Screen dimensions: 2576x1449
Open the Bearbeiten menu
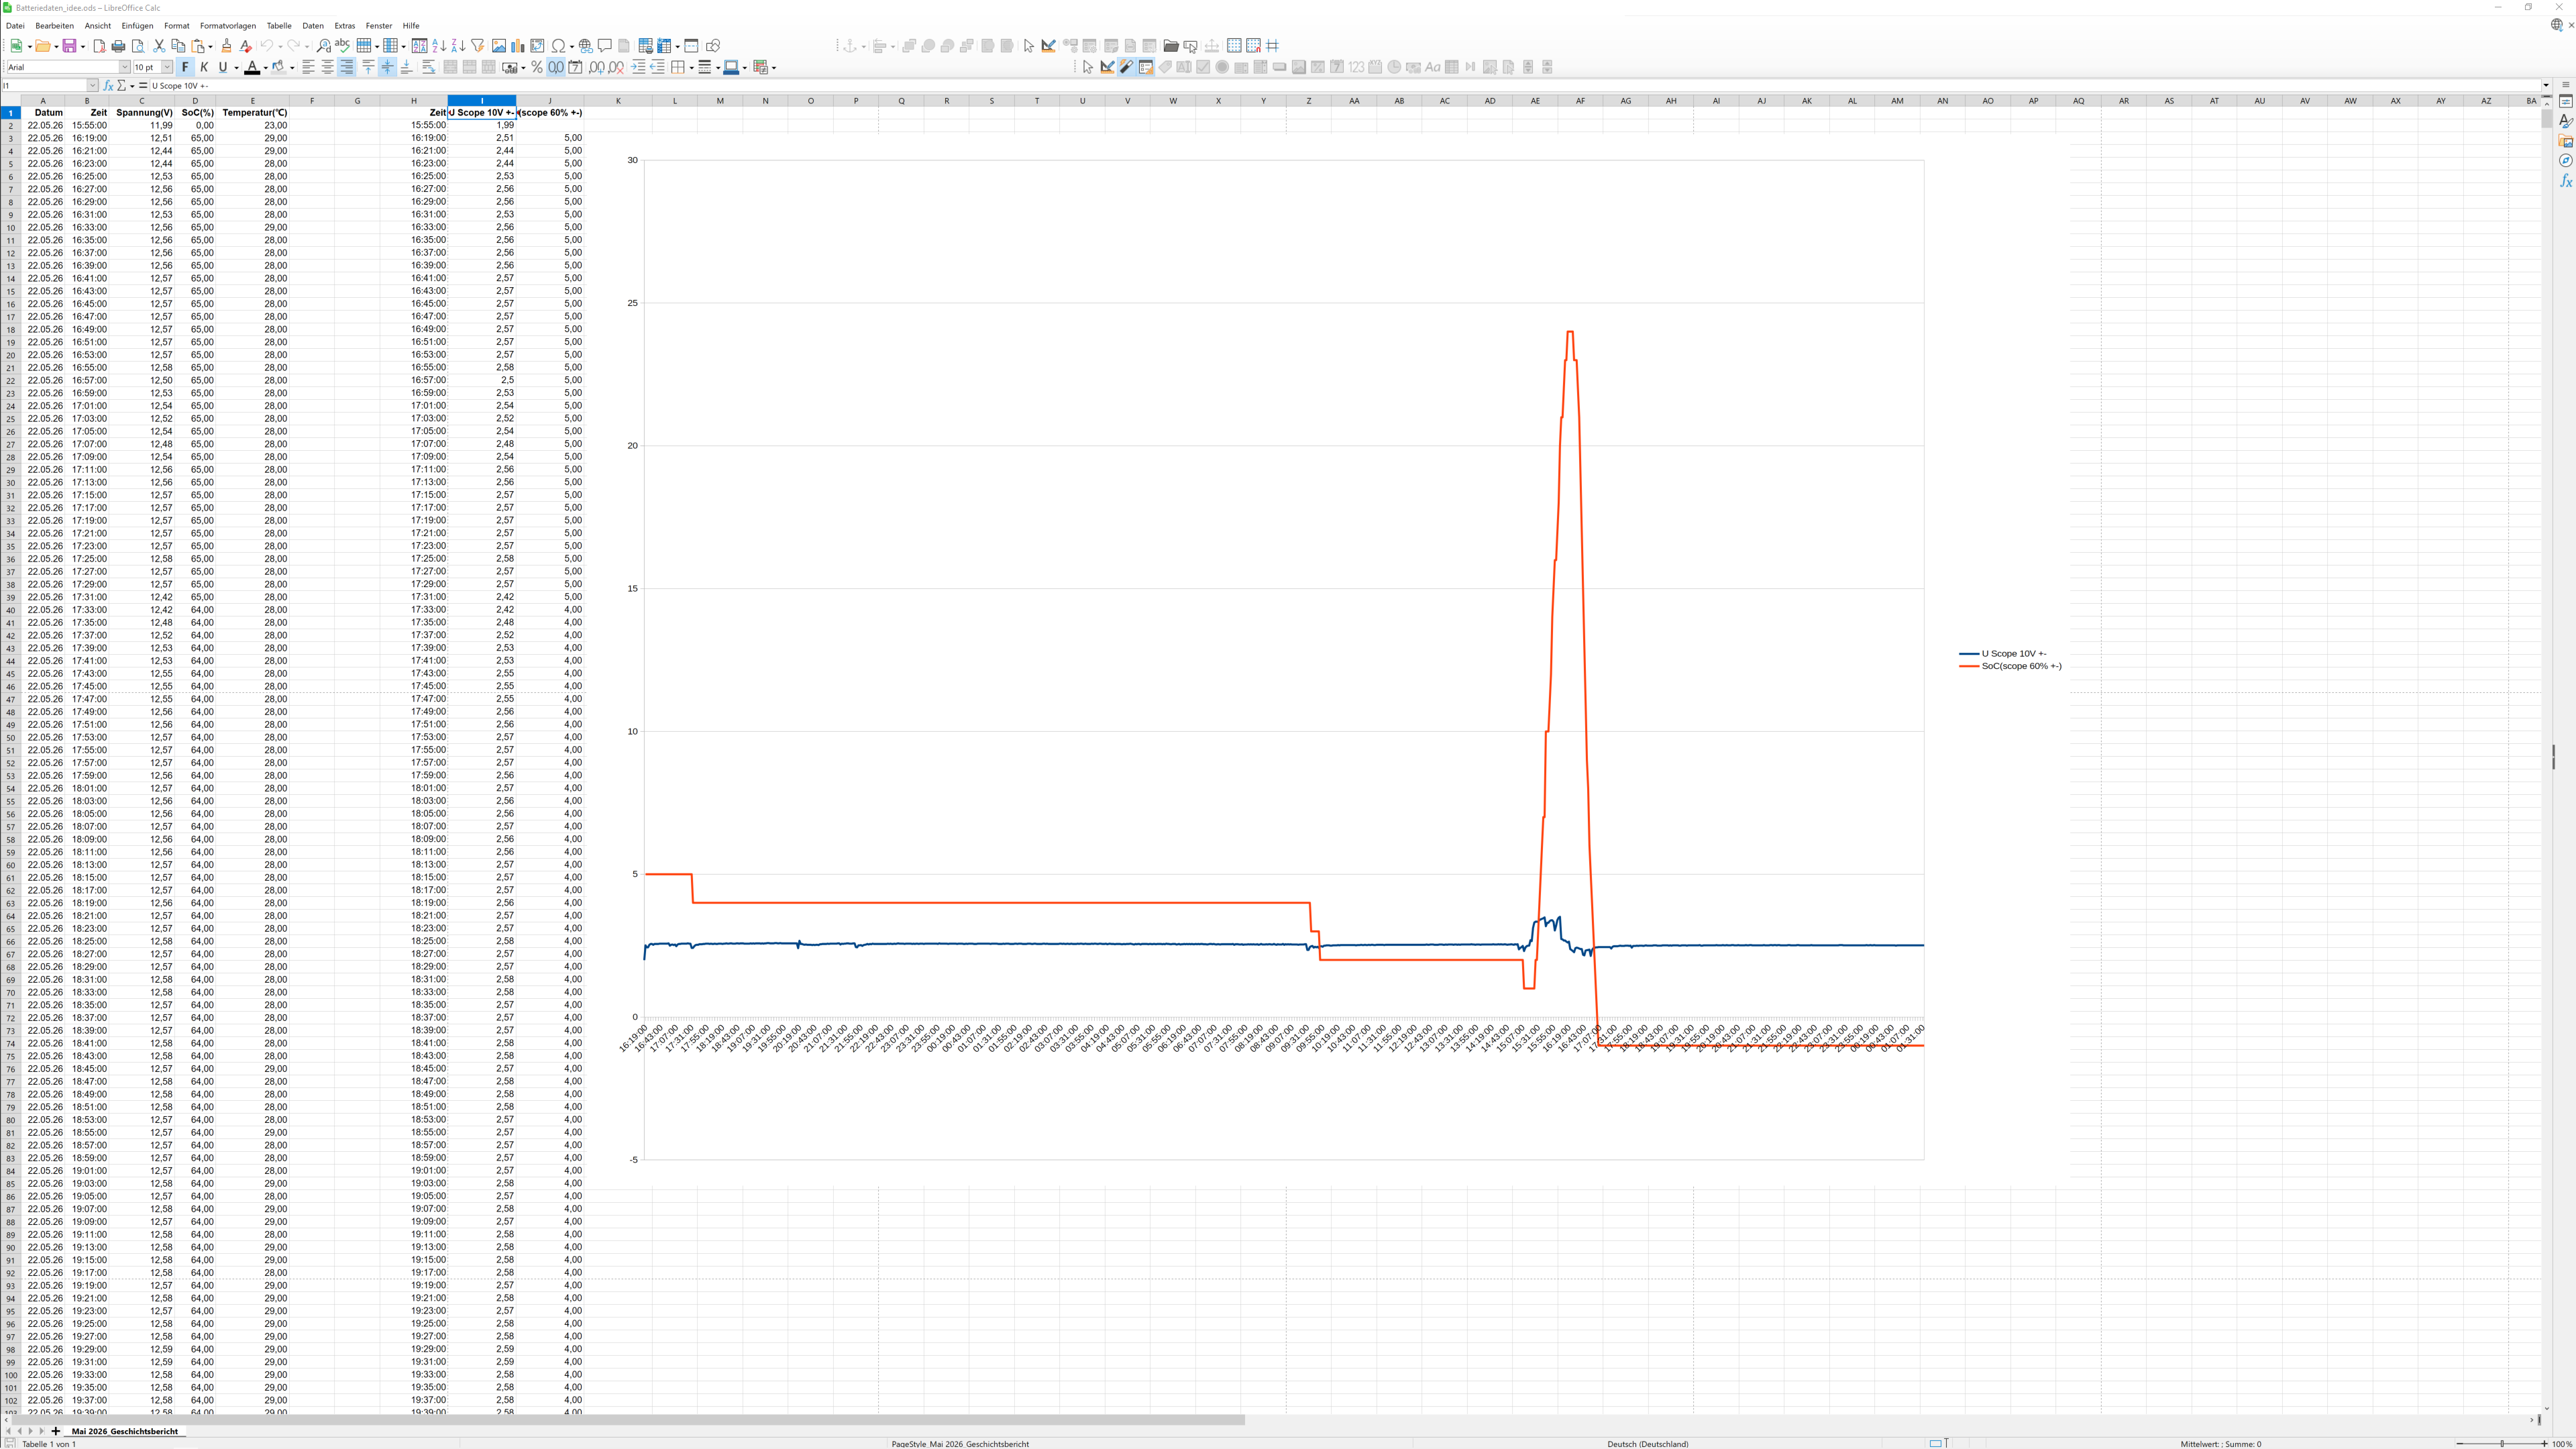[54, 26]
